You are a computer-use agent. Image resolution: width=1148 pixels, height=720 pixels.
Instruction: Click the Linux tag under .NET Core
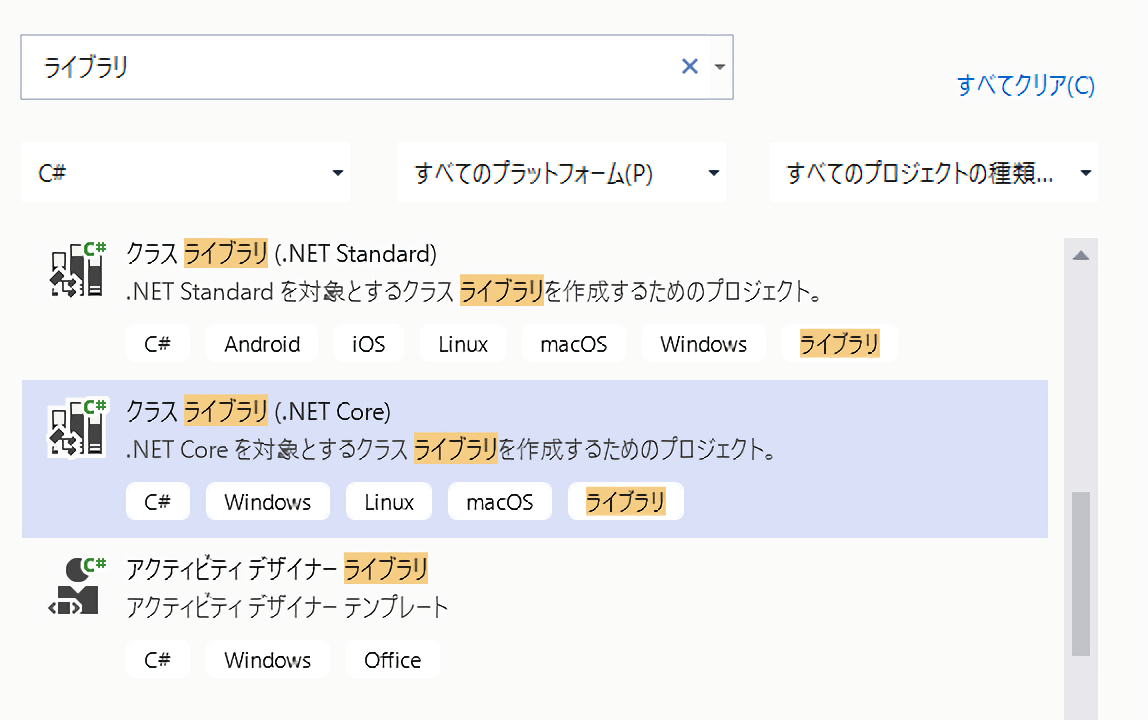tap(389, 502)
